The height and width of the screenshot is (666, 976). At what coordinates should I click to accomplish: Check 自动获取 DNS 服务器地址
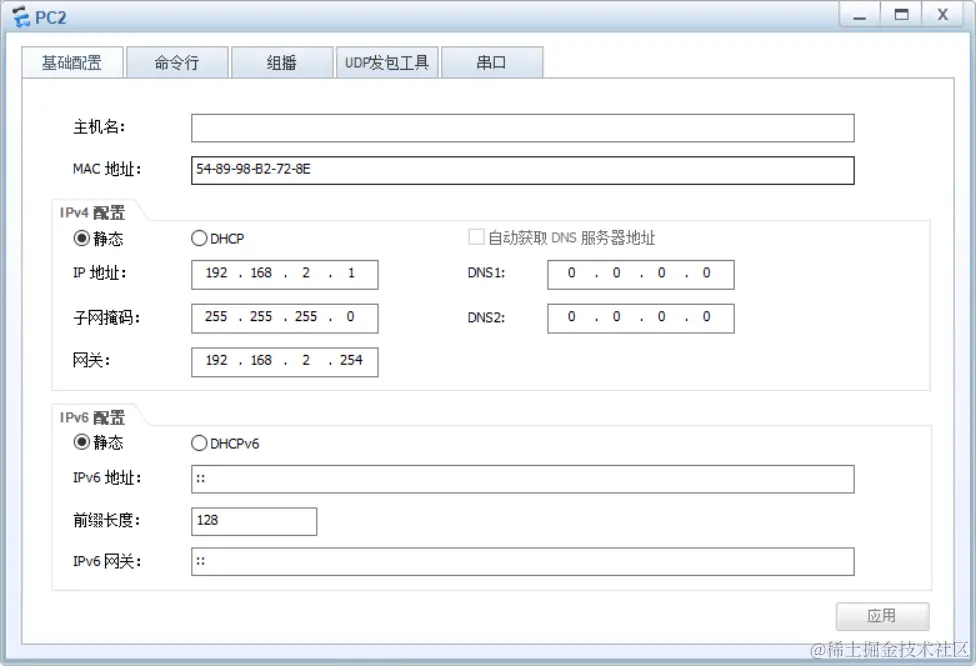point(476,235)
